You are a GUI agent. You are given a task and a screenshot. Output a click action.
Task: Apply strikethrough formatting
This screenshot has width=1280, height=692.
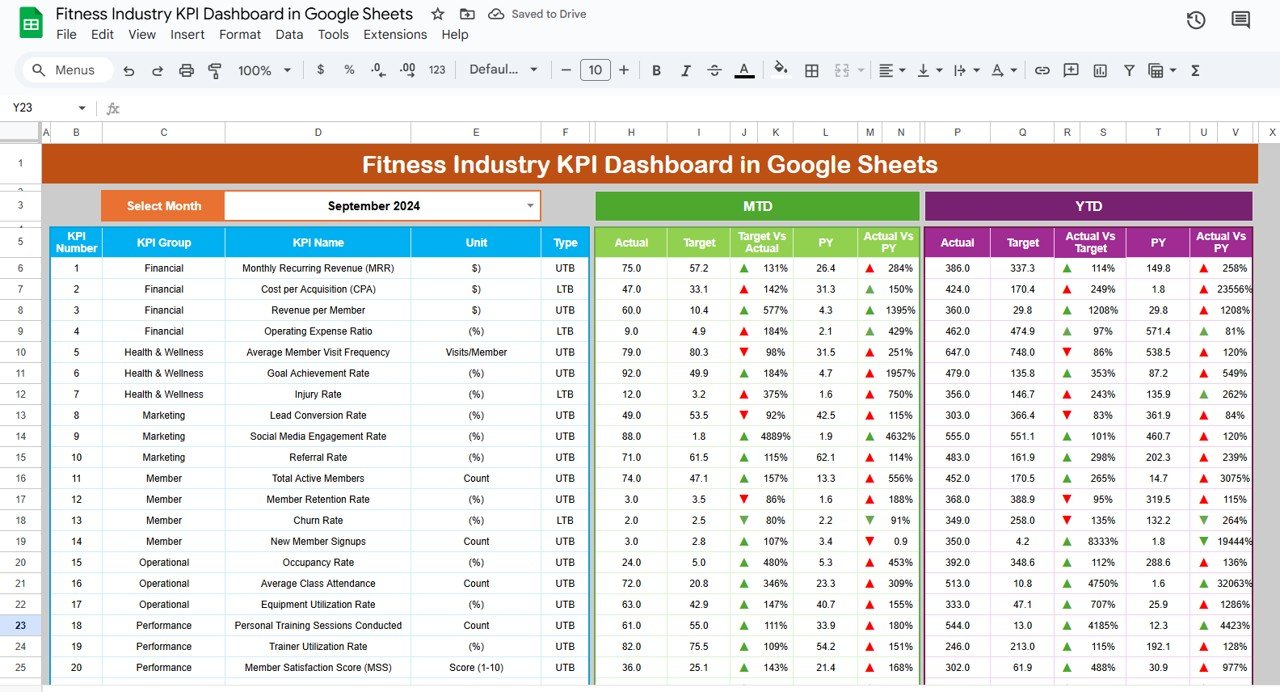(x=714, y=70)
